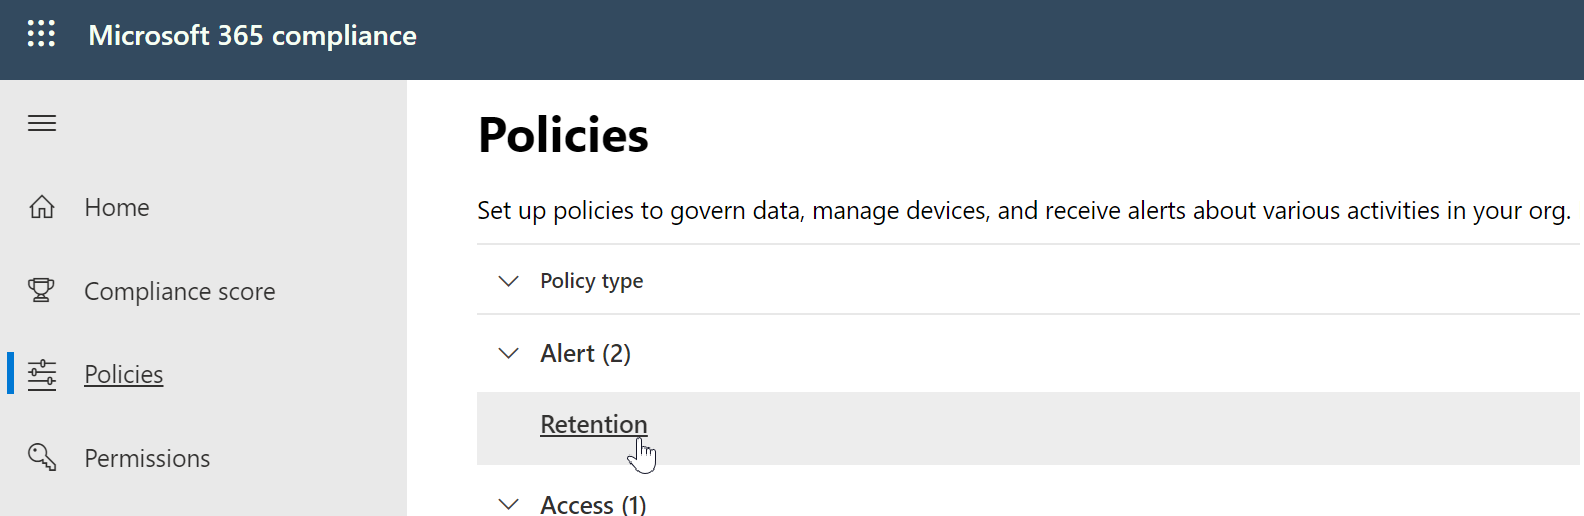The width and height of the screenshot is (1584, 516).
Task: Click the Compliance score trophy icon
Action: point(42,291)
